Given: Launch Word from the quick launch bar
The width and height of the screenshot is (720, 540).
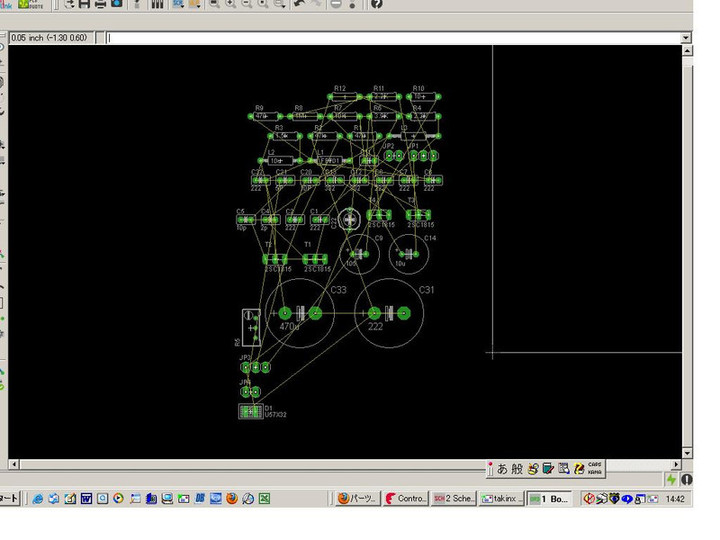Looking at the screenshot, I should click(86, 498).
